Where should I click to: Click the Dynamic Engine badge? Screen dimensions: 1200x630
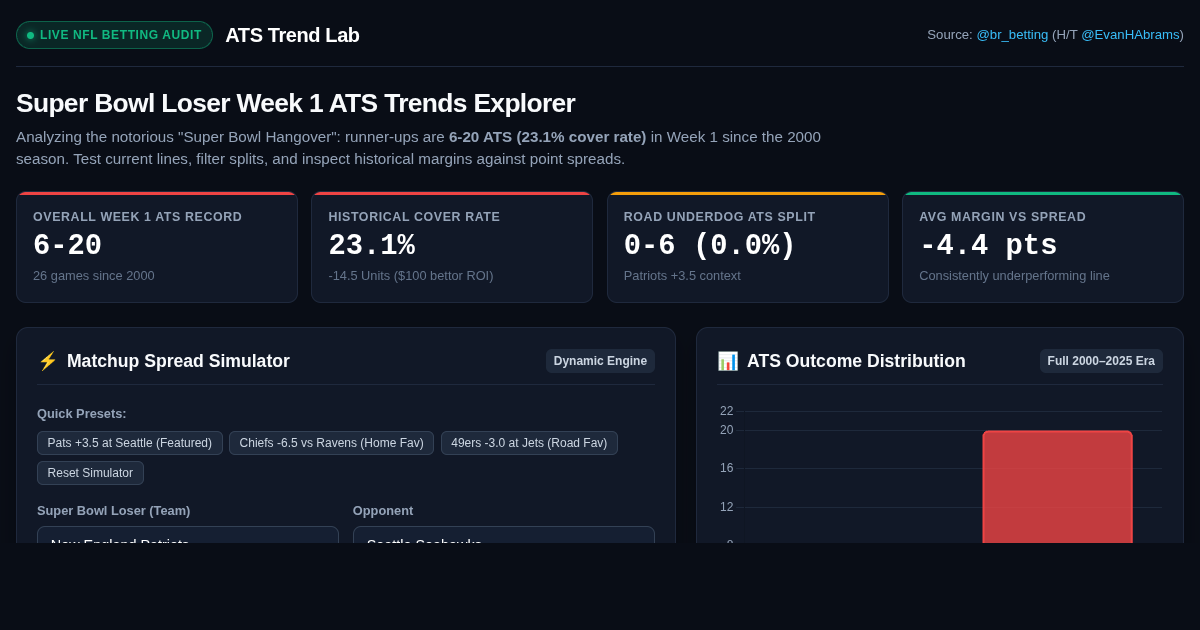coord(600,361)
